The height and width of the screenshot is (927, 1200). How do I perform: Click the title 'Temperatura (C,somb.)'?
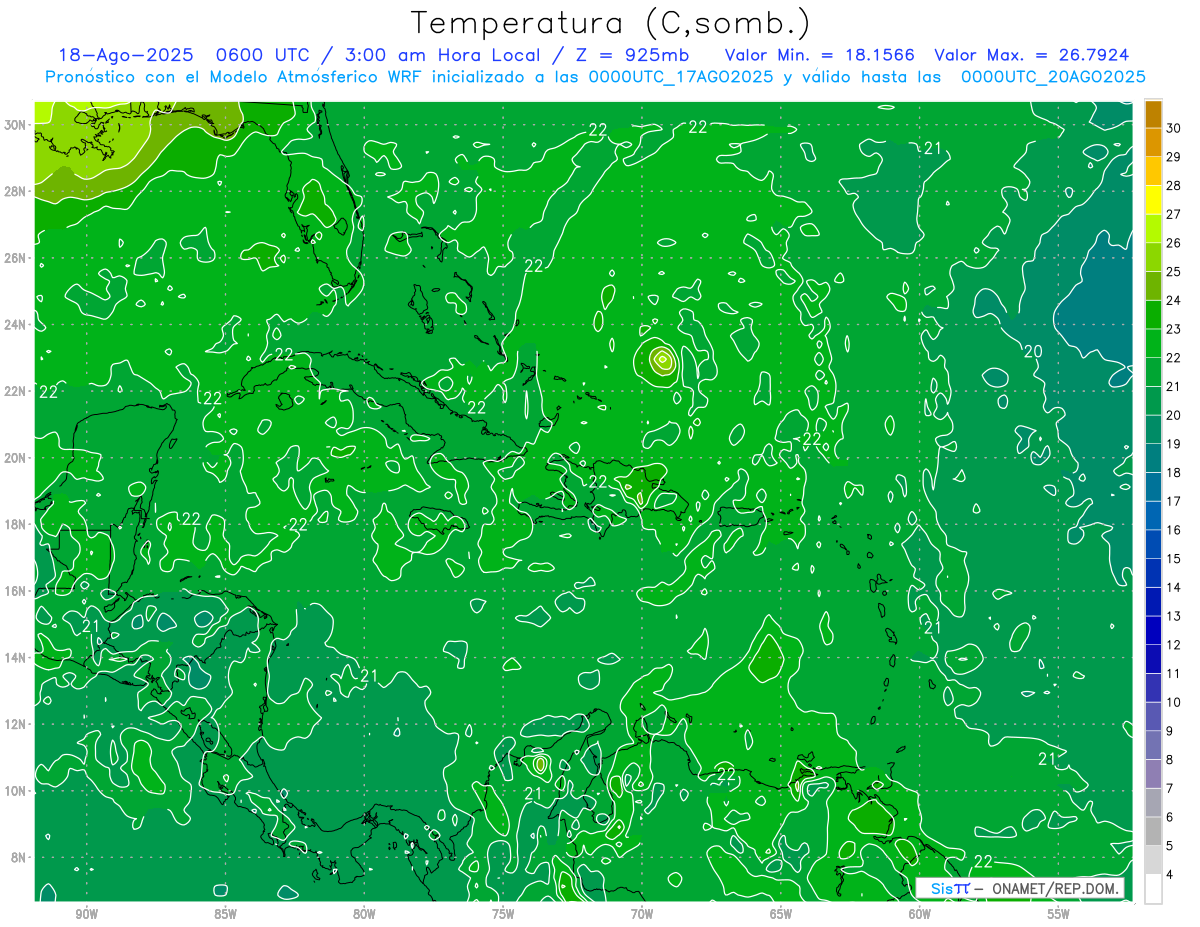click(x=611, y=23)
